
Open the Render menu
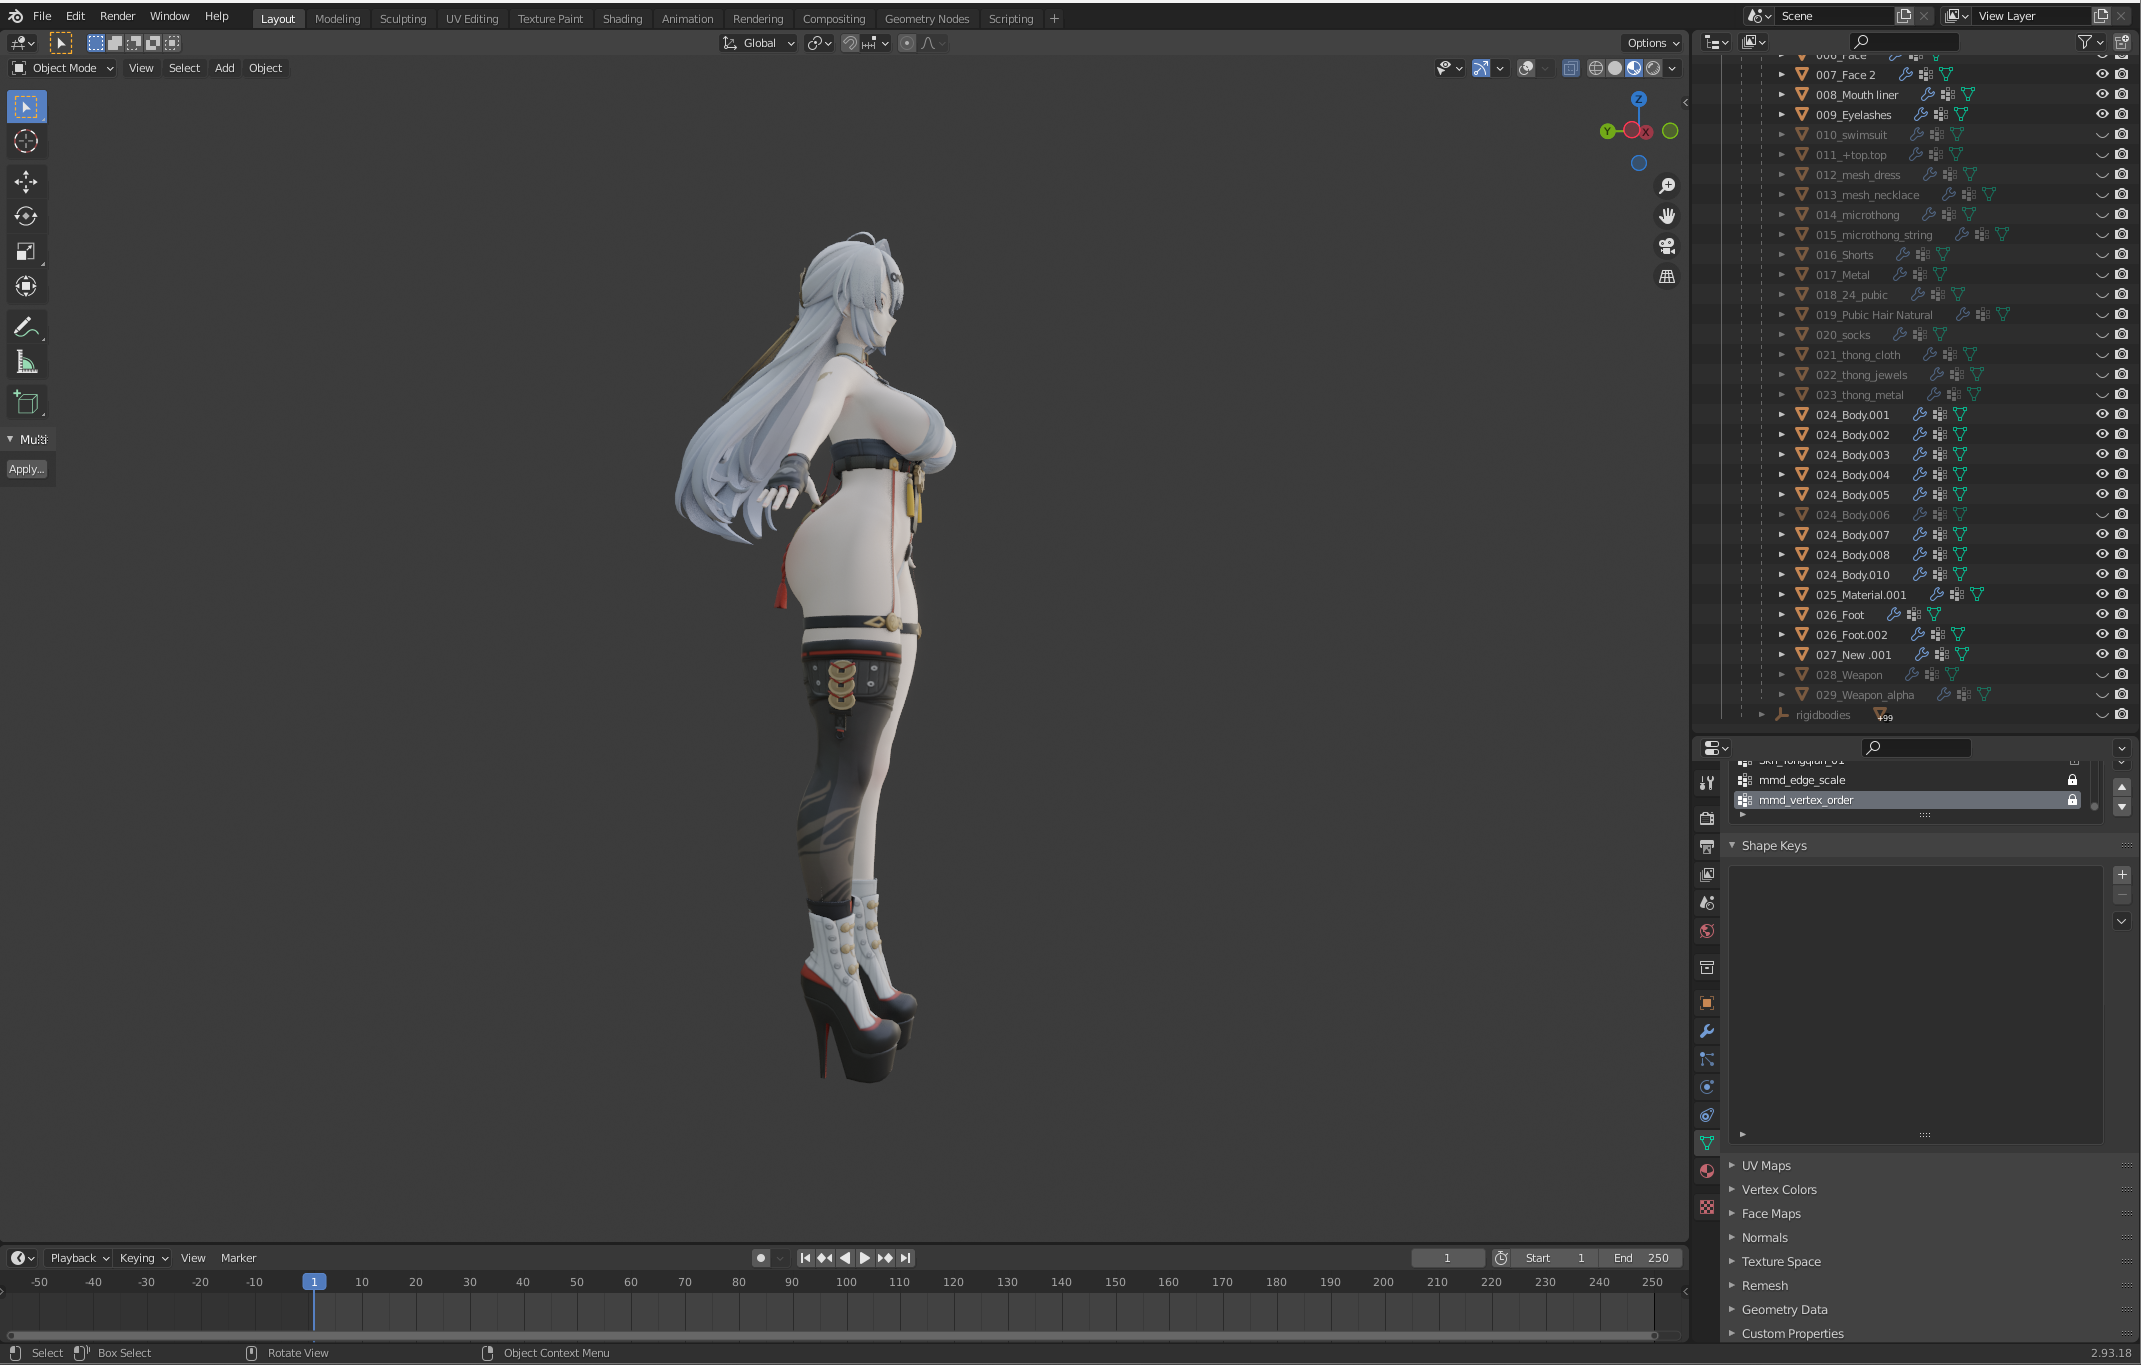coord(117,16)
